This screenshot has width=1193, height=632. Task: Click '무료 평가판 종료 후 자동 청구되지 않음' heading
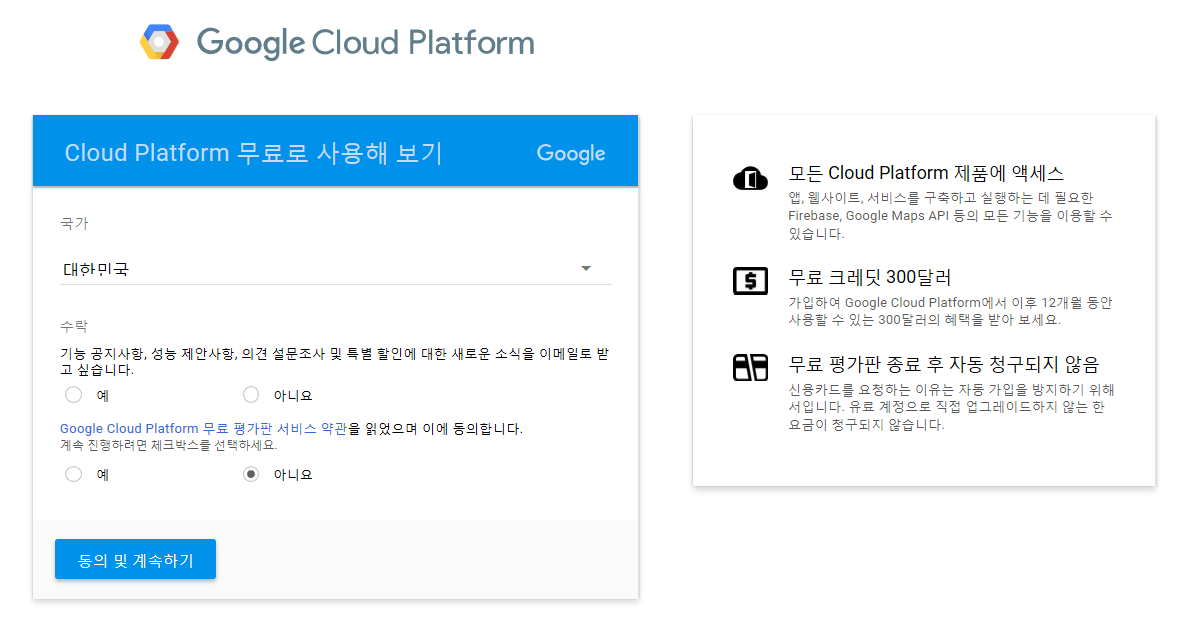point(944,365)
